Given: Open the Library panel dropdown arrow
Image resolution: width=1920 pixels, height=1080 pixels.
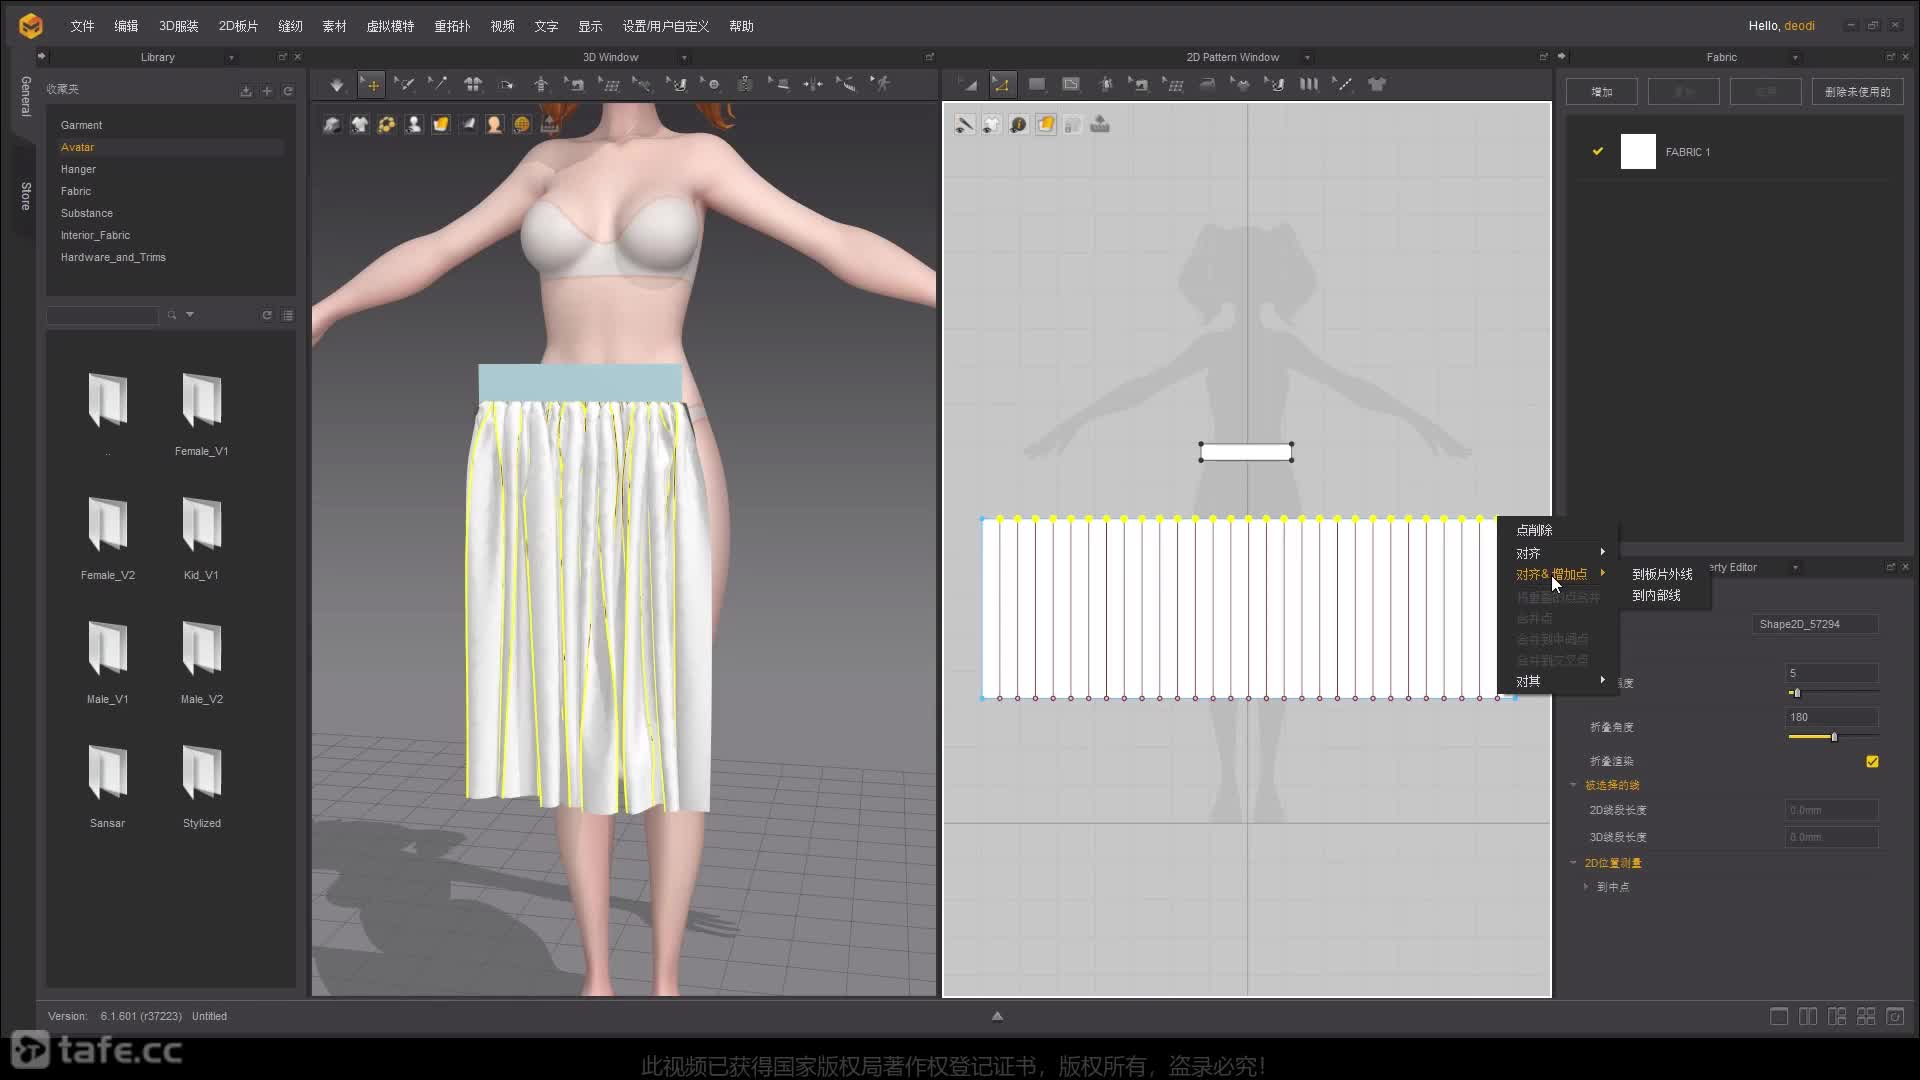Looking at the screenshot, I should pos(231,58).
